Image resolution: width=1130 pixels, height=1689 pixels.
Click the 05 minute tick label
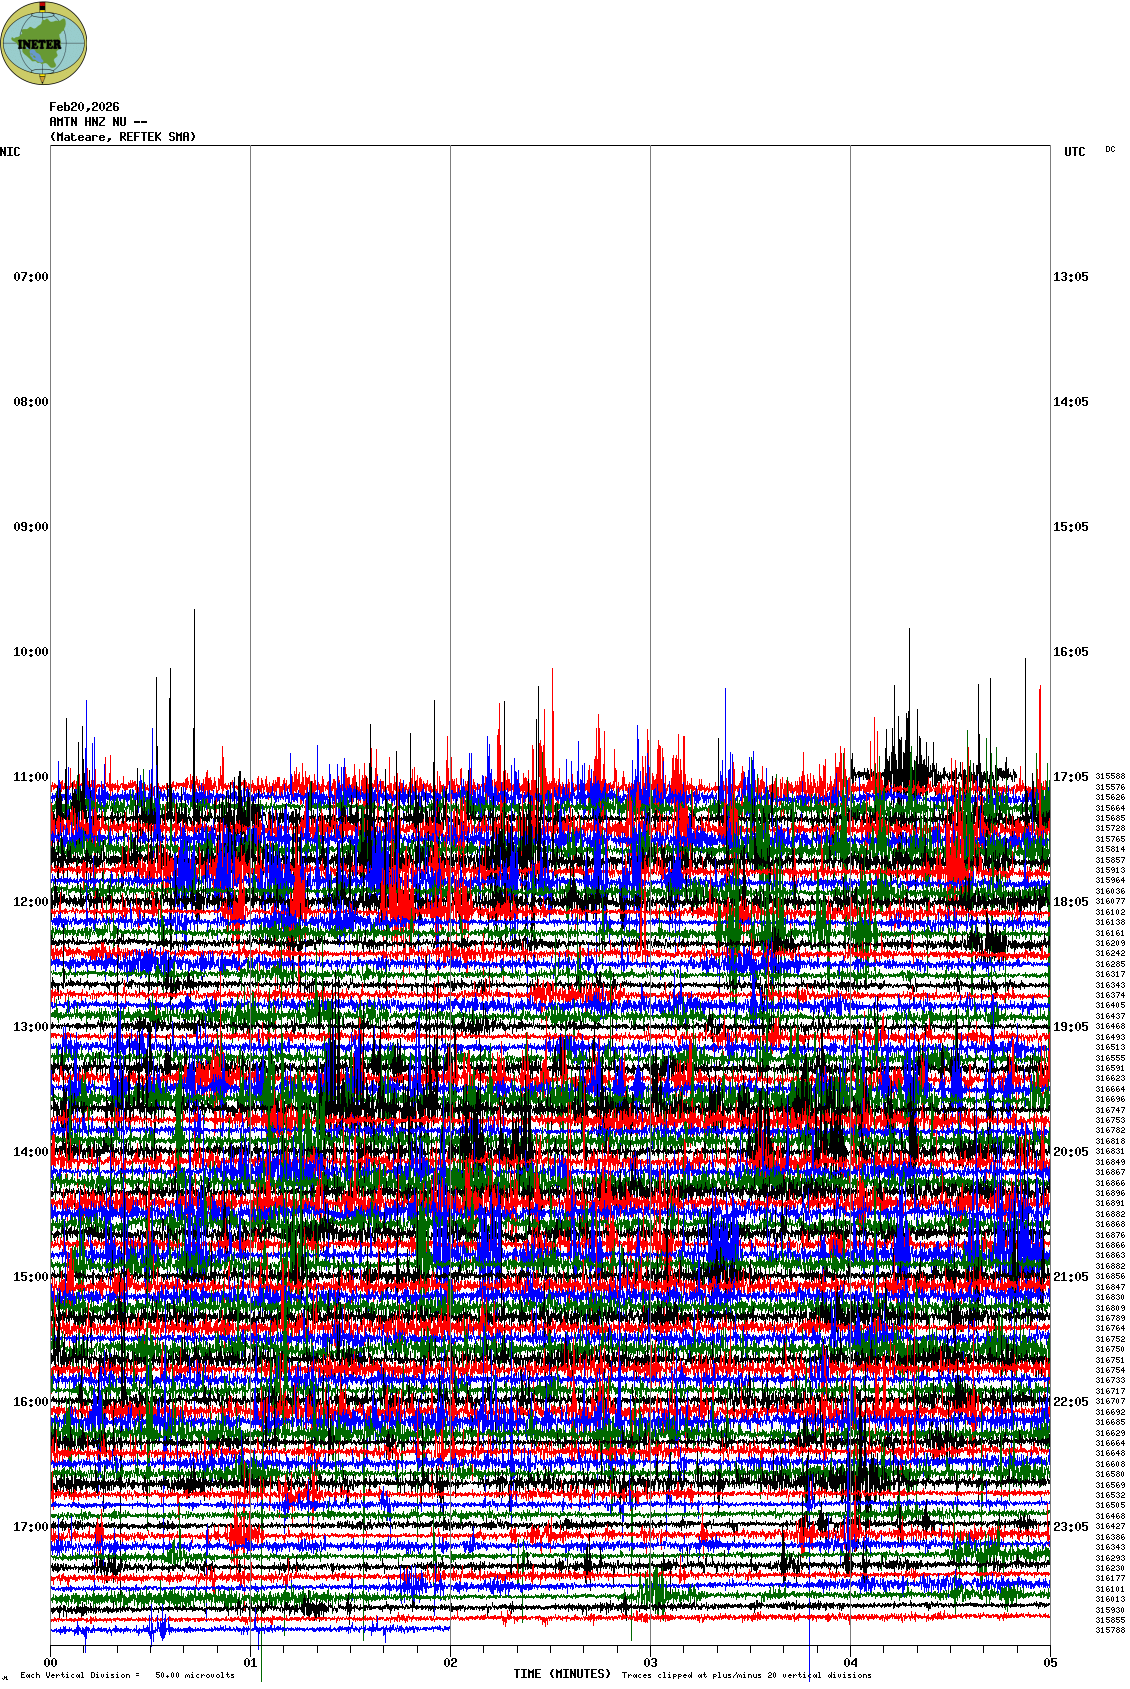(1050, 1663)
